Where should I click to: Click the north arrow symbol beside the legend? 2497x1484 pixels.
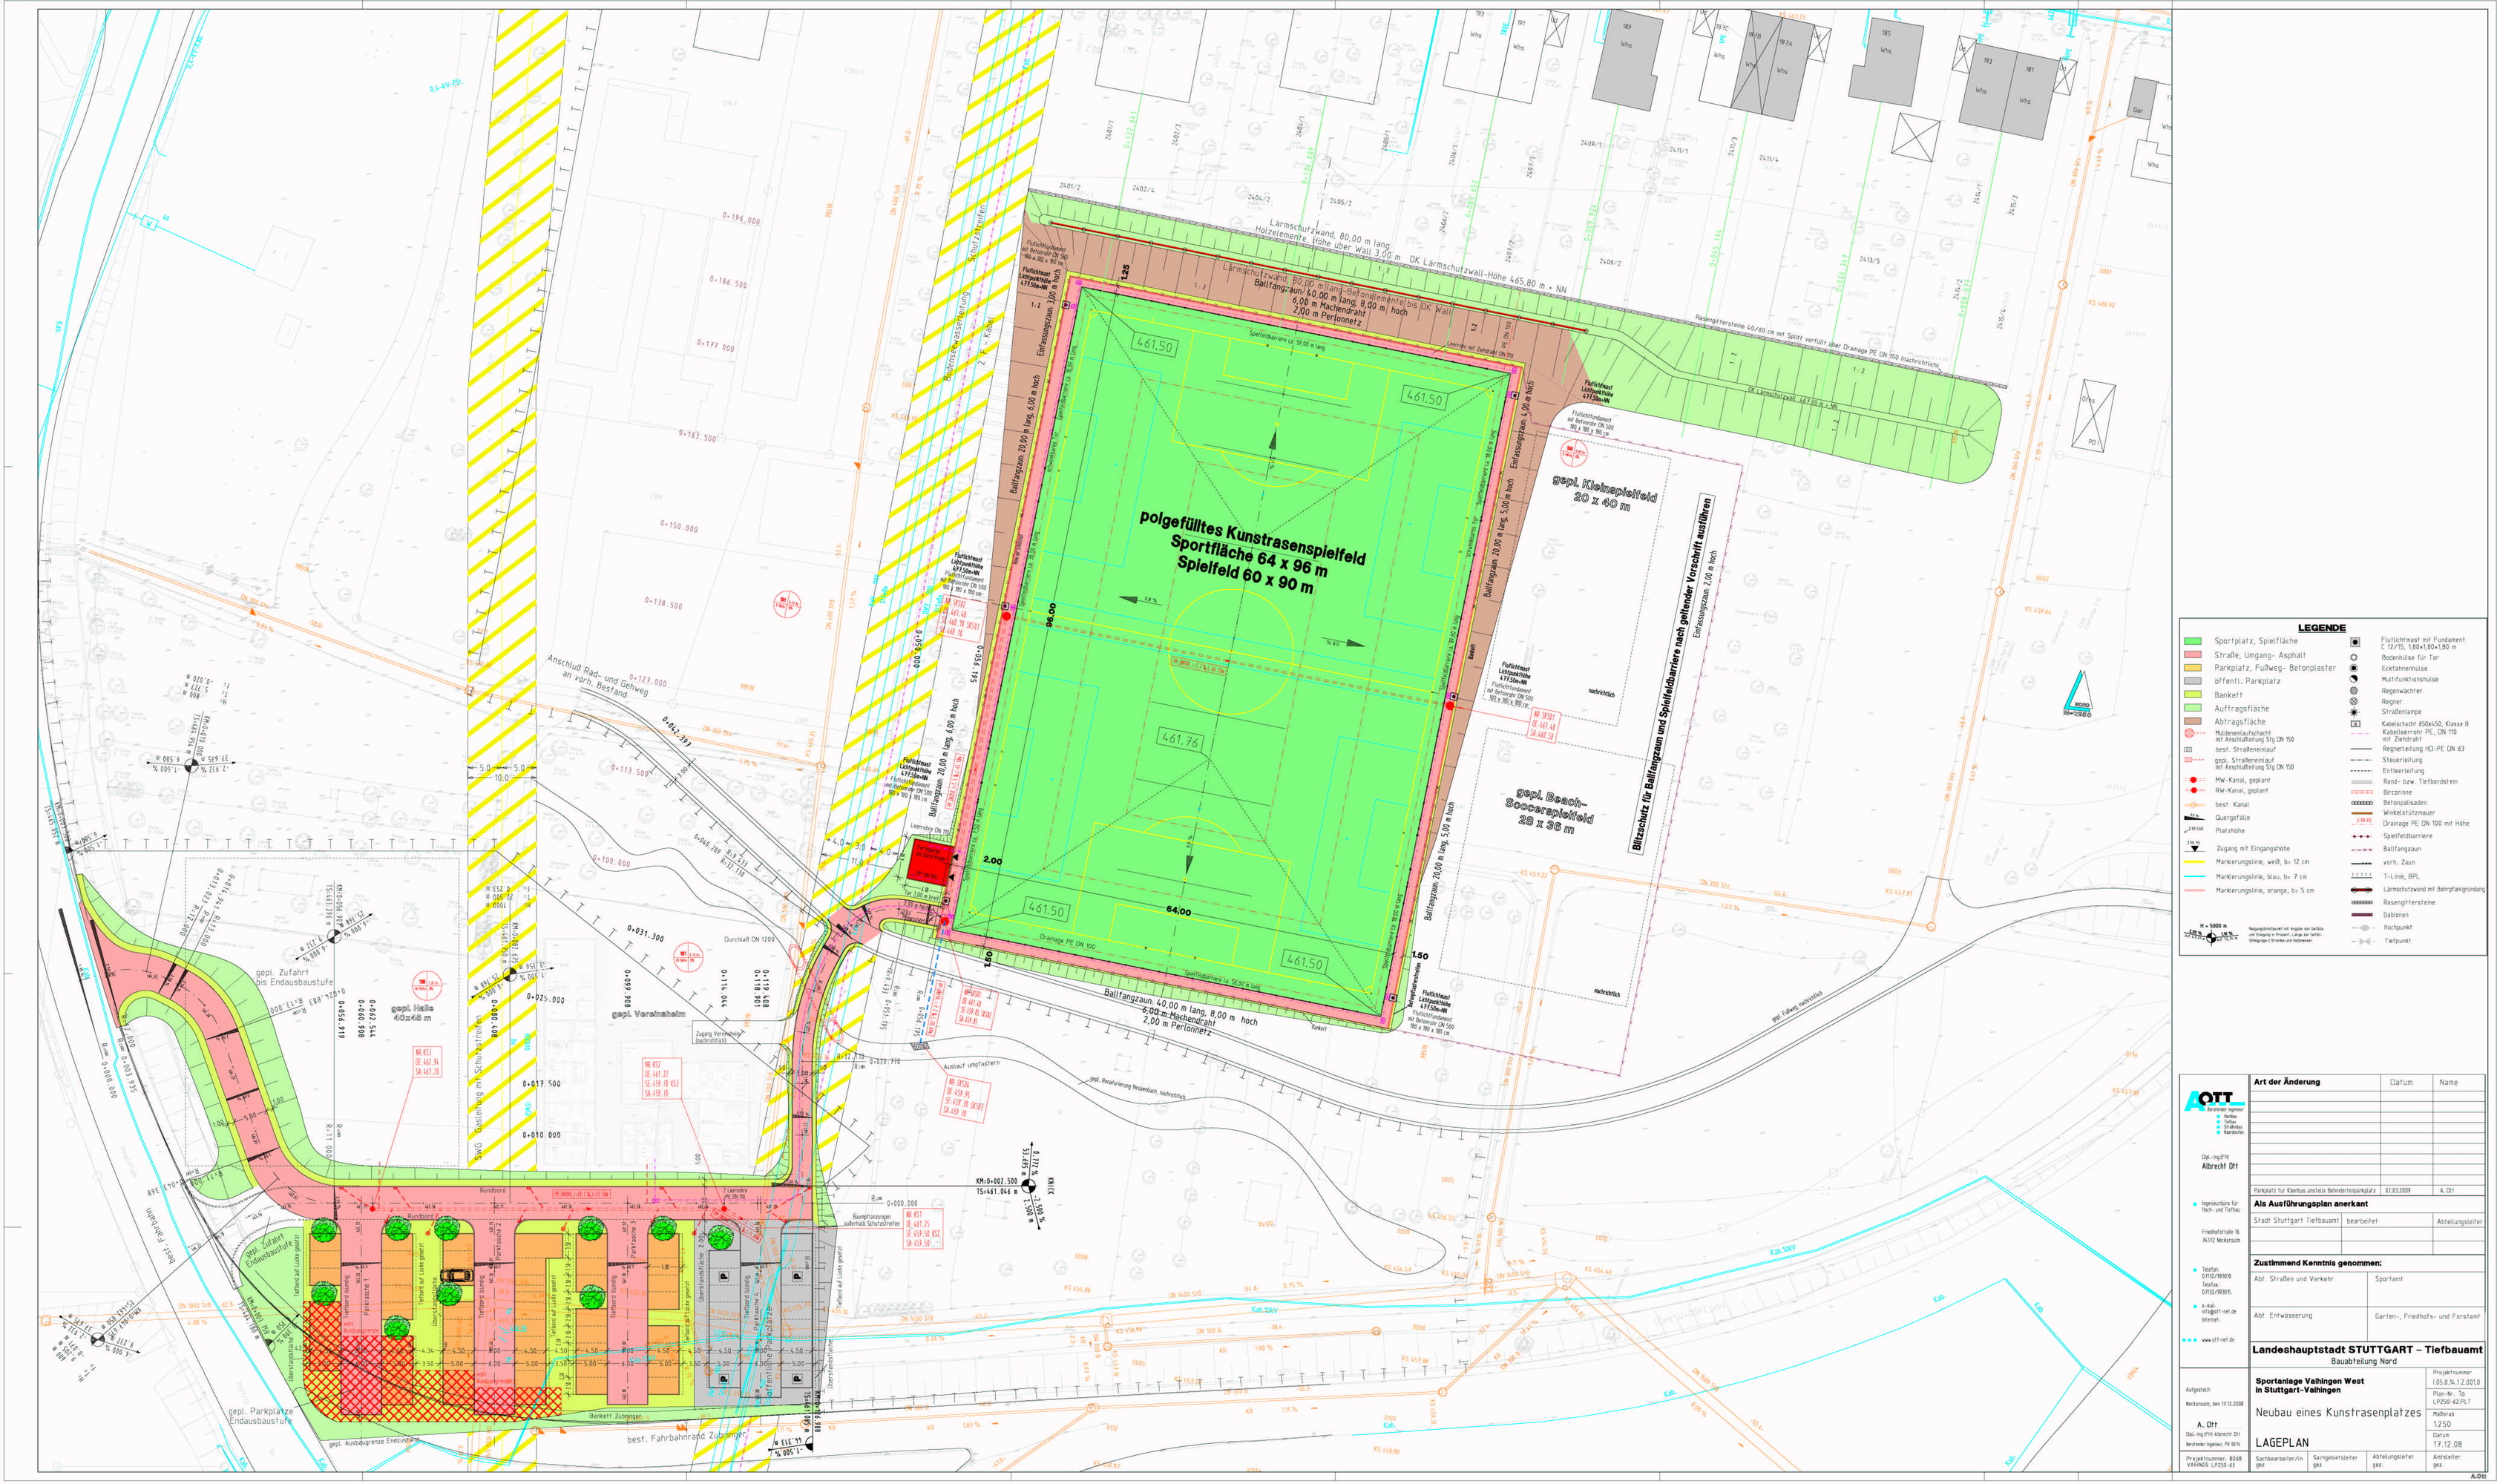click(x=2078, y=695)
